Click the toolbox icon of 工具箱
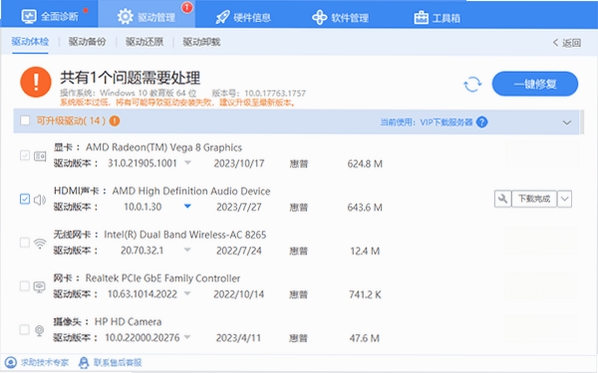The width and height of the screenshot is (598, 373). click(x=421, y=18)
